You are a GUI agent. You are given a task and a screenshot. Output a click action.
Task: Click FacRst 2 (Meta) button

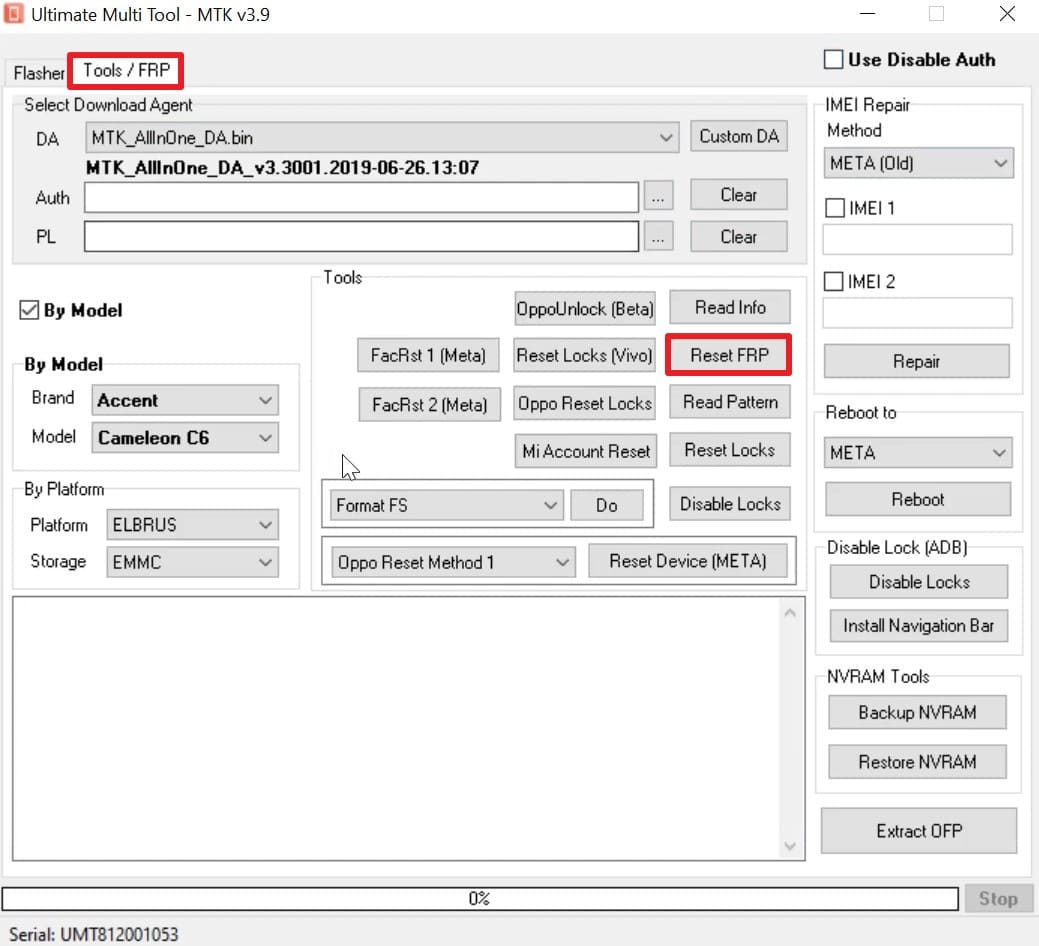pyautogui.click(x=429, y=404)
